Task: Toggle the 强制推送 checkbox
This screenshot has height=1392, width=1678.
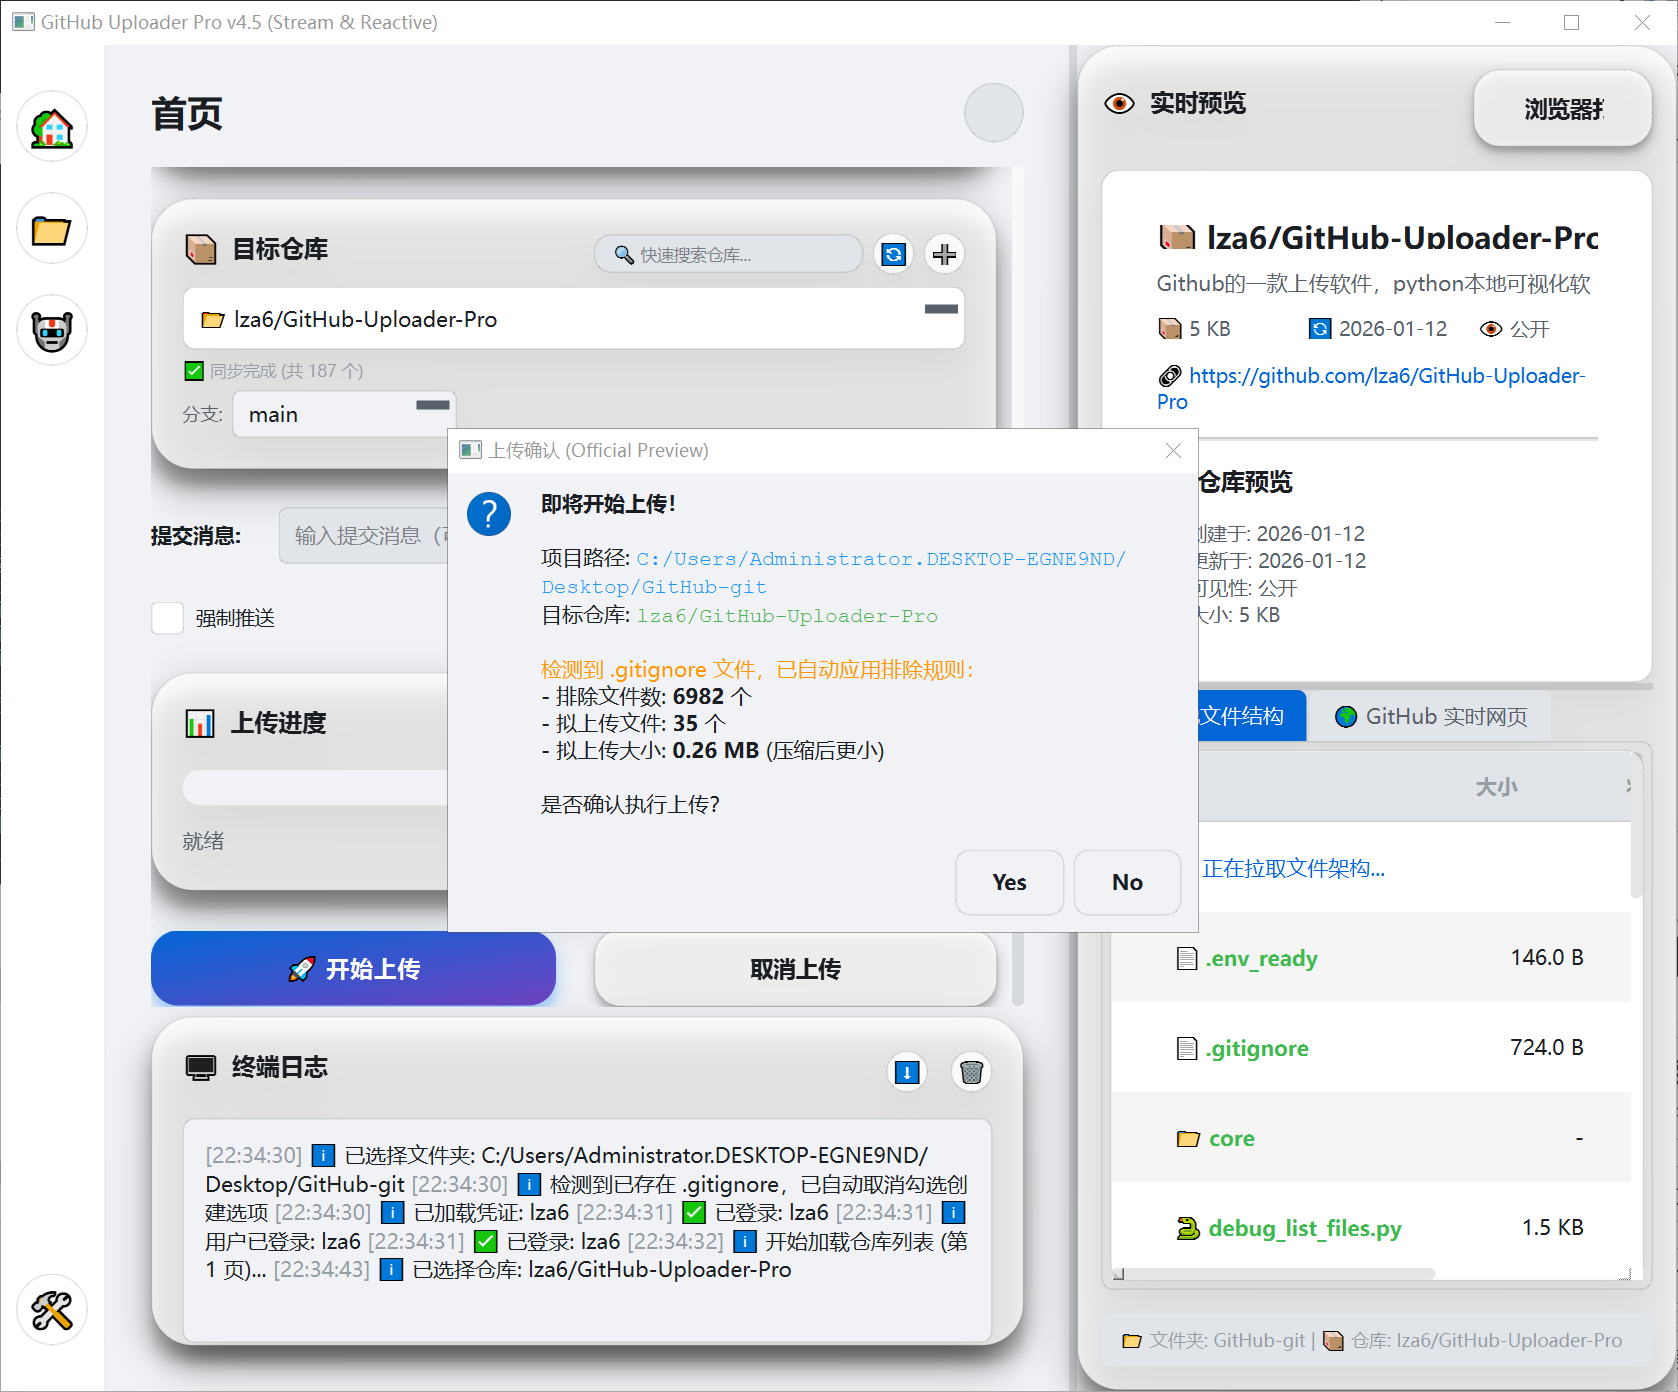Action: coord(167,618)
